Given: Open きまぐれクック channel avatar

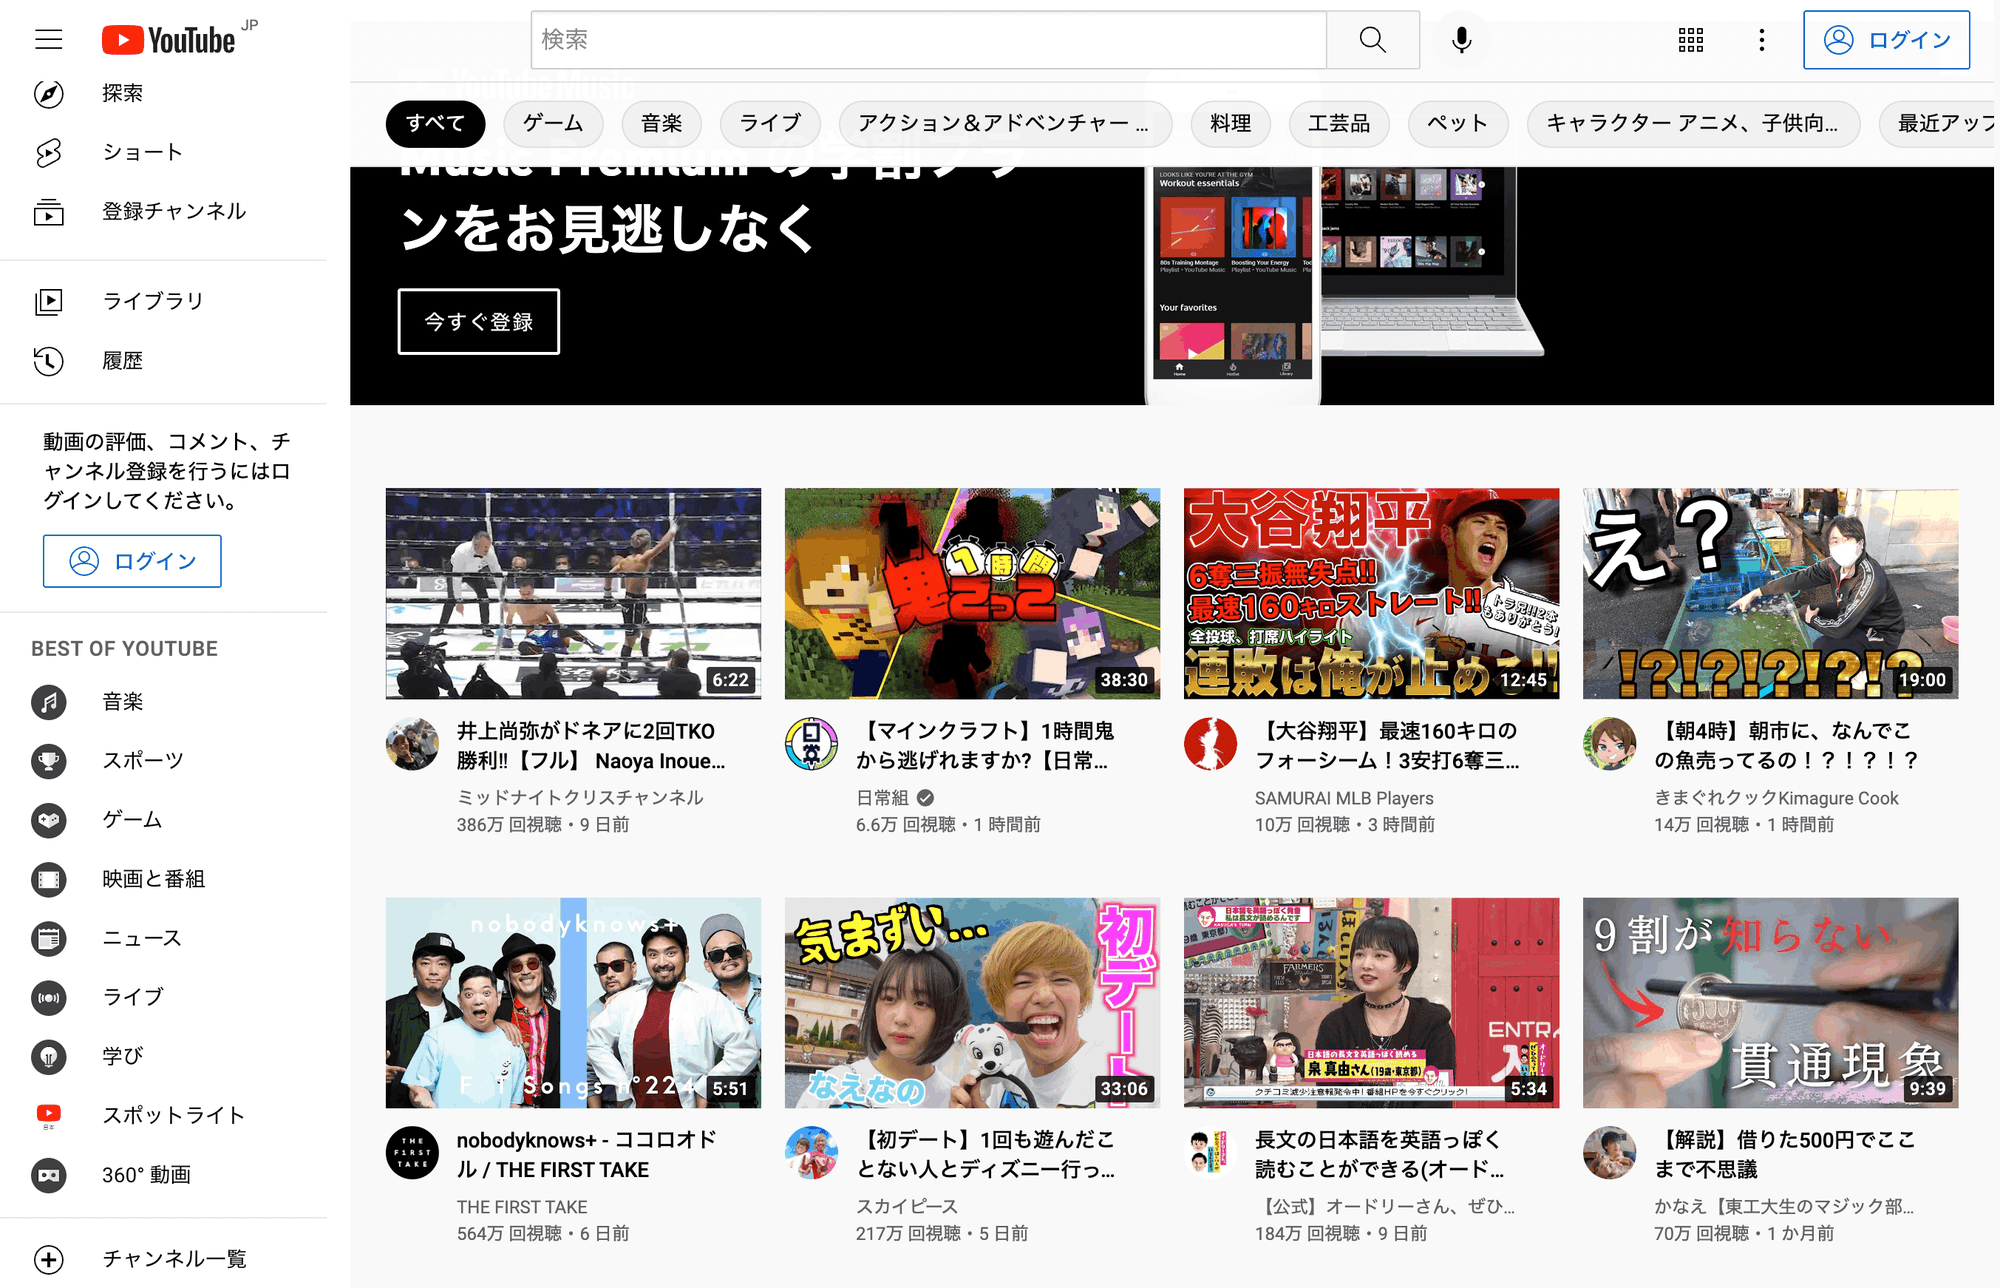Looking at the screenshot, I should pos(1609,744).
